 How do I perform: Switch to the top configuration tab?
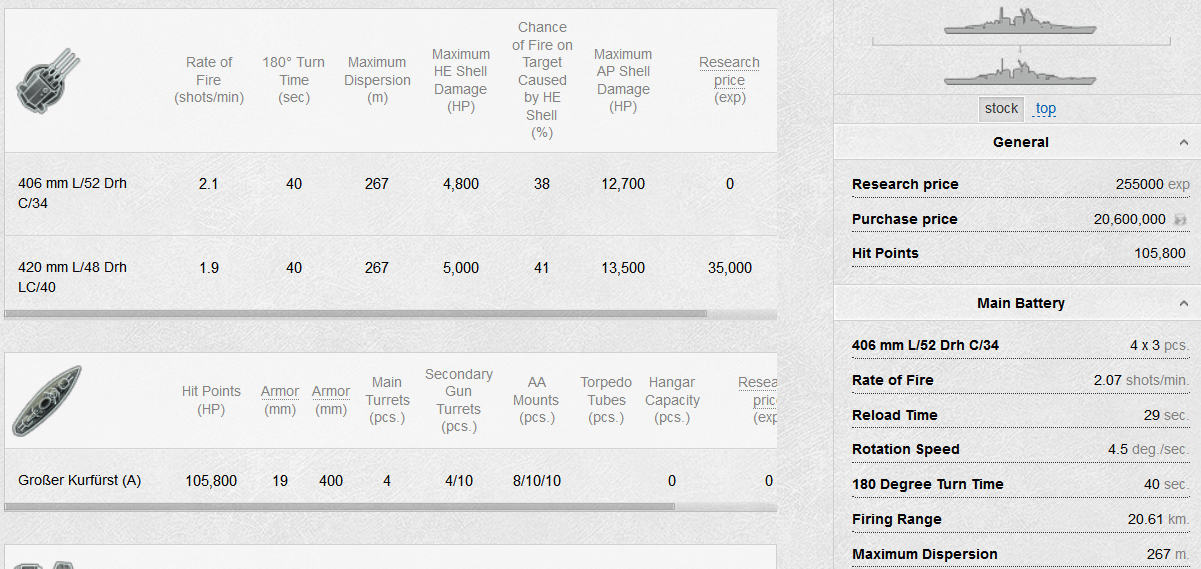[x=1045, y=108]
